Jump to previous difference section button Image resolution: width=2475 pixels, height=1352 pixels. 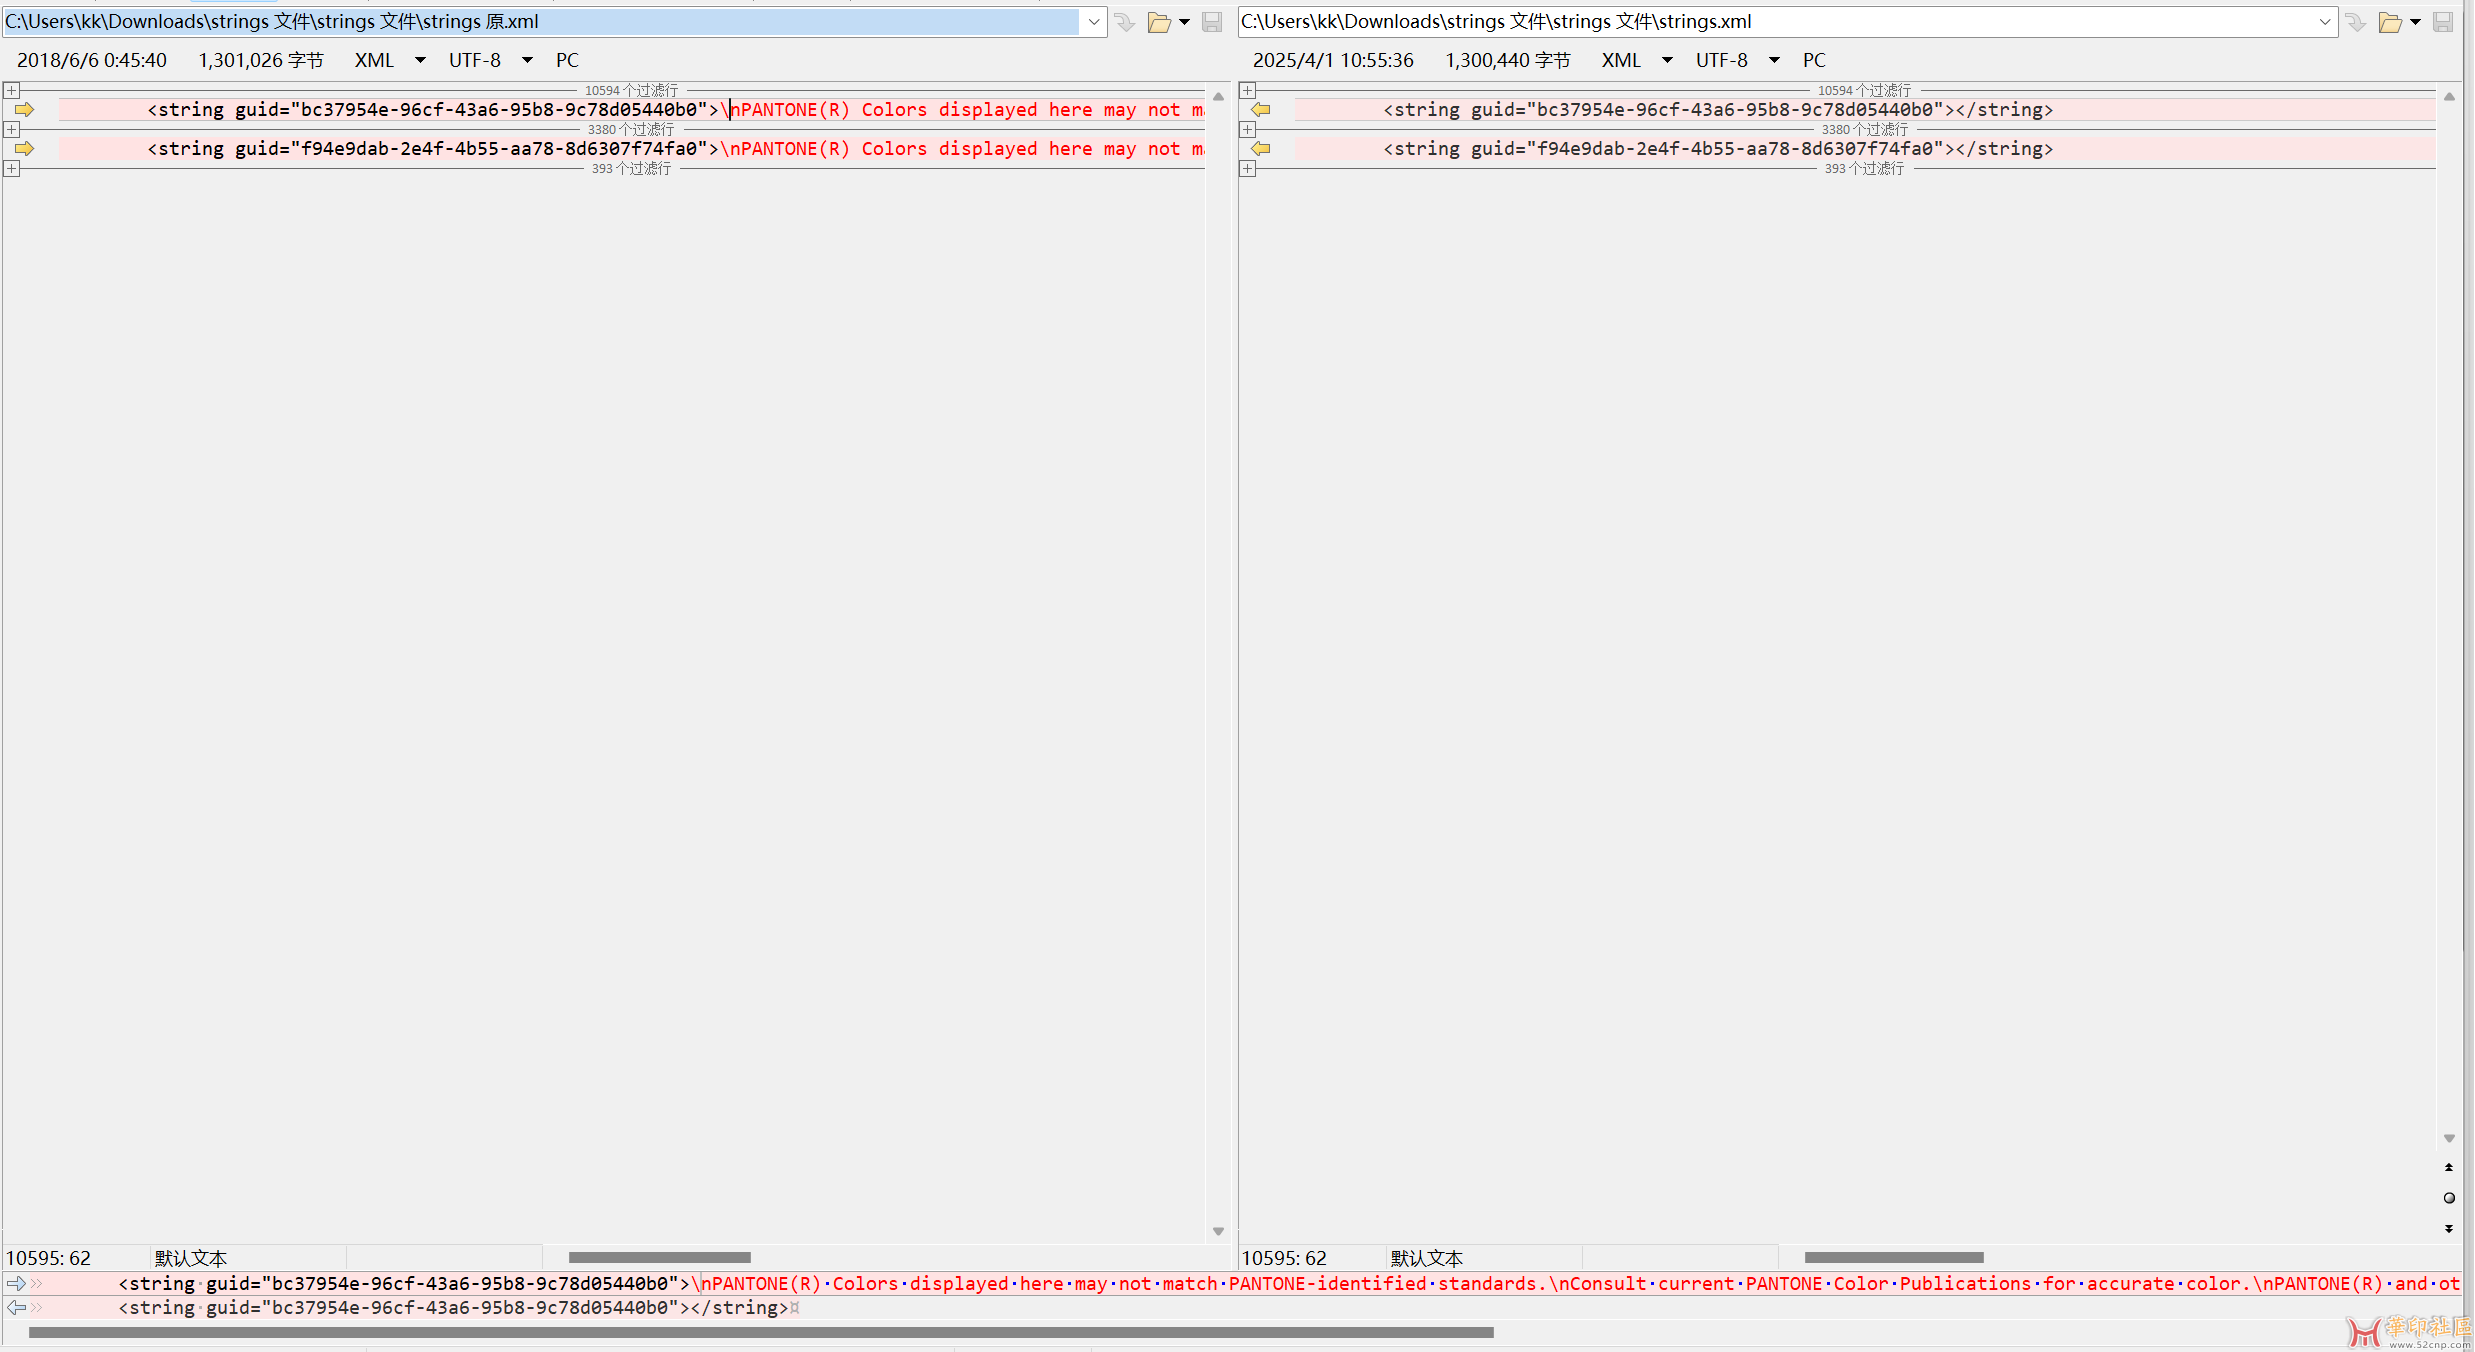point(2449,1167)
